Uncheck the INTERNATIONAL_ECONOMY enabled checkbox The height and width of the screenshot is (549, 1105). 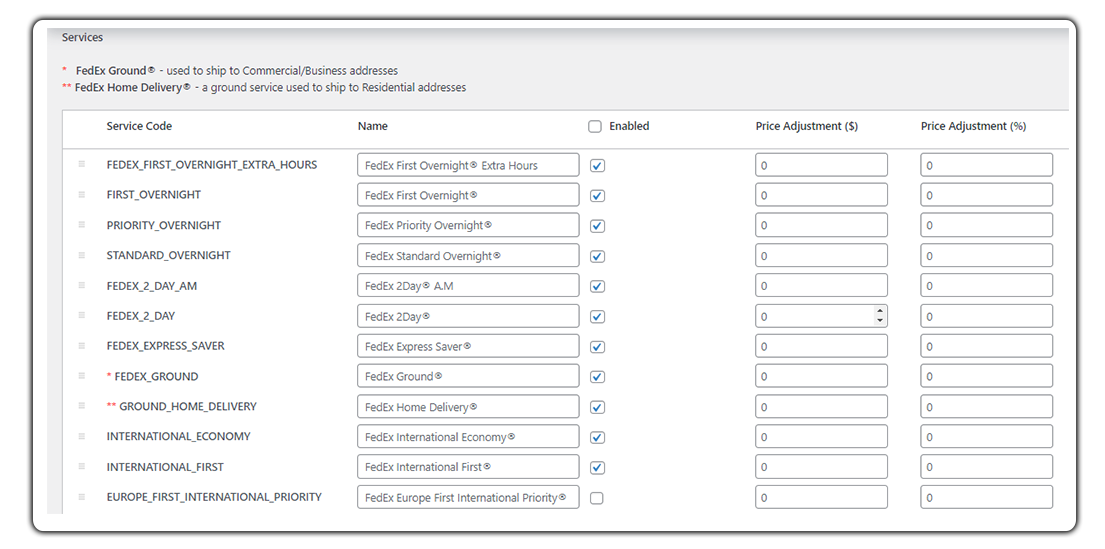pos(598,438)
